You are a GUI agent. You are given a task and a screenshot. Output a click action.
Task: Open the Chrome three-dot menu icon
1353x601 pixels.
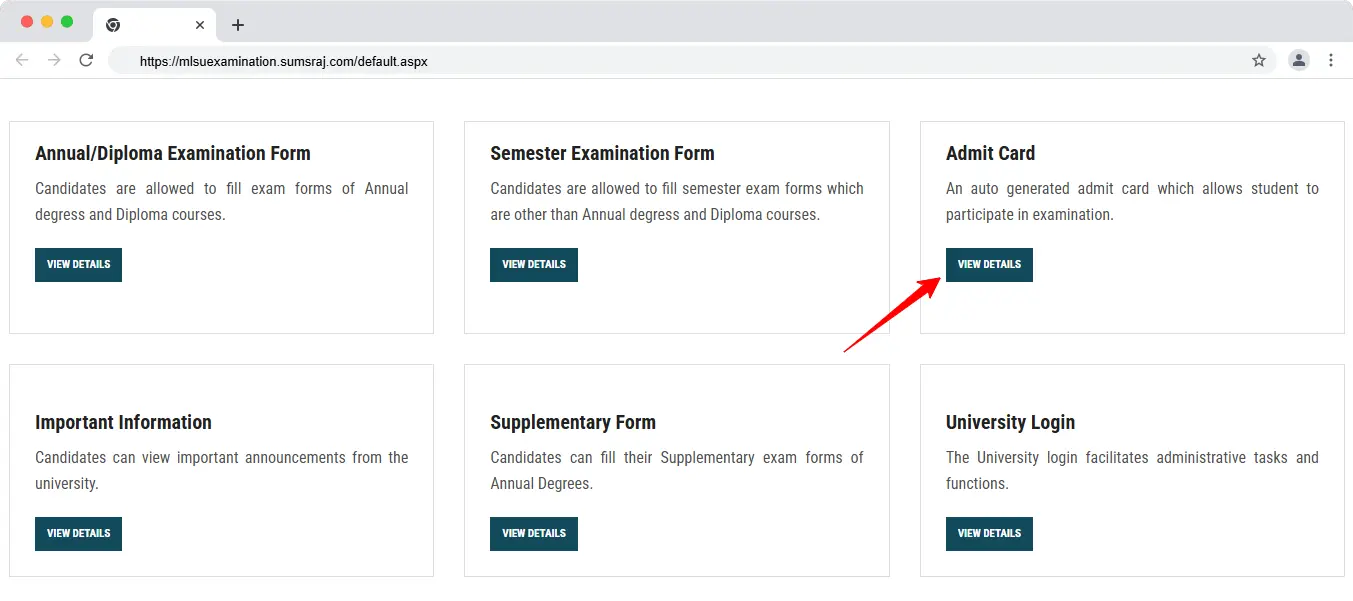point(1331,60)
